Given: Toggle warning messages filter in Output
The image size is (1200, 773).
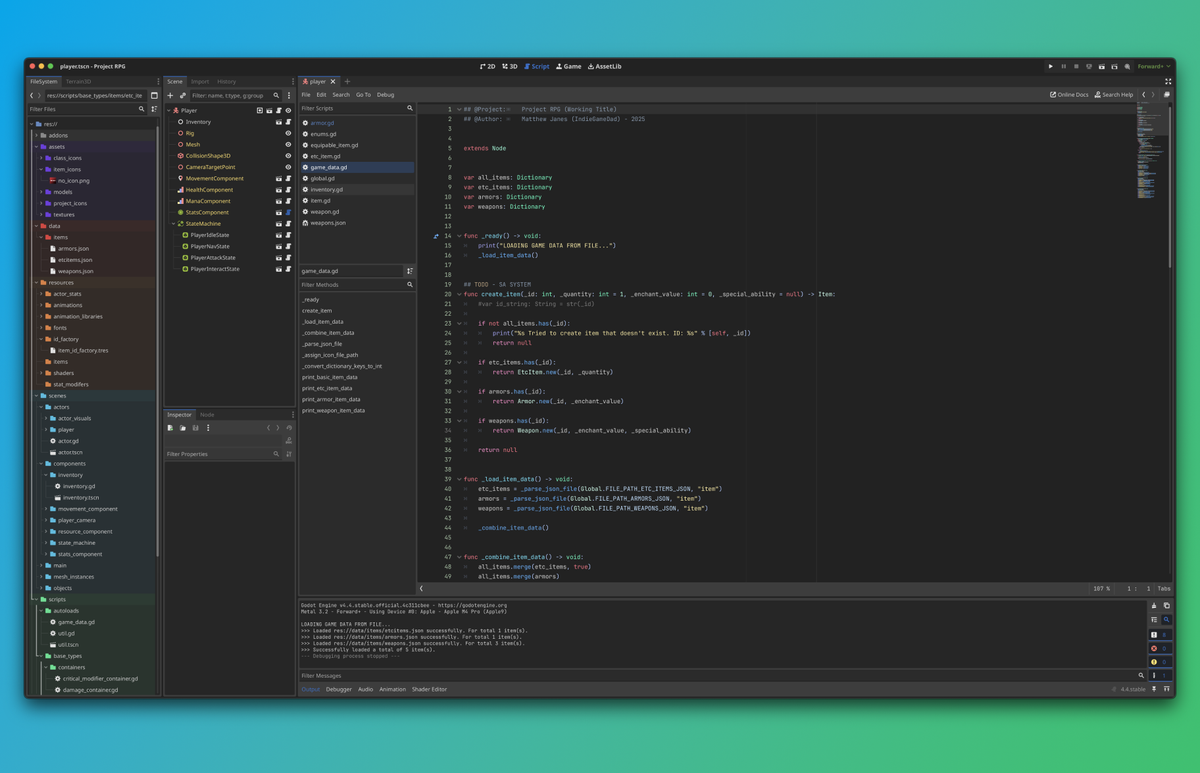Looking at the screenshot, I should click(1160, 662).
